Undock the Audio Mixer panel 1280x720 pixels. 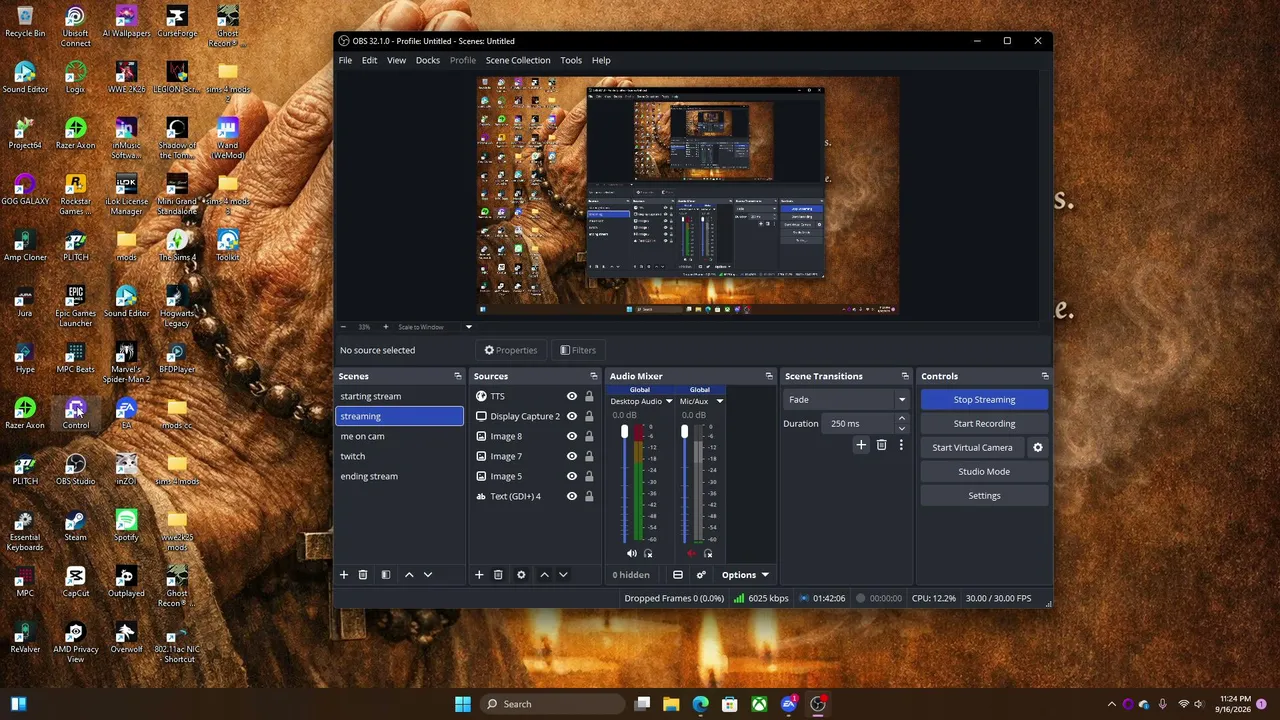pyautogui.click(x=769, y=376)
